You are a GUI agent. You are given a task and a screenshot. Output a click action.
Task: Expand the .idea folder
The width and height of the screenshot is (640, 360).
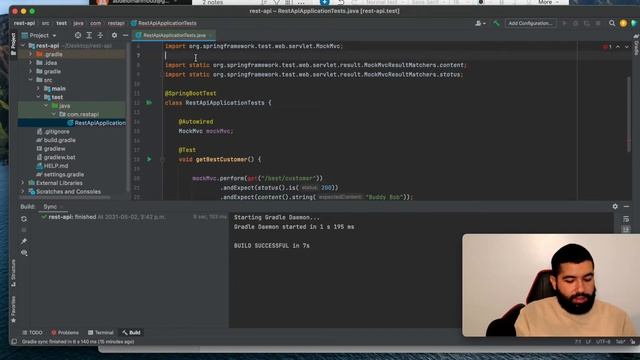pos(31,63)
